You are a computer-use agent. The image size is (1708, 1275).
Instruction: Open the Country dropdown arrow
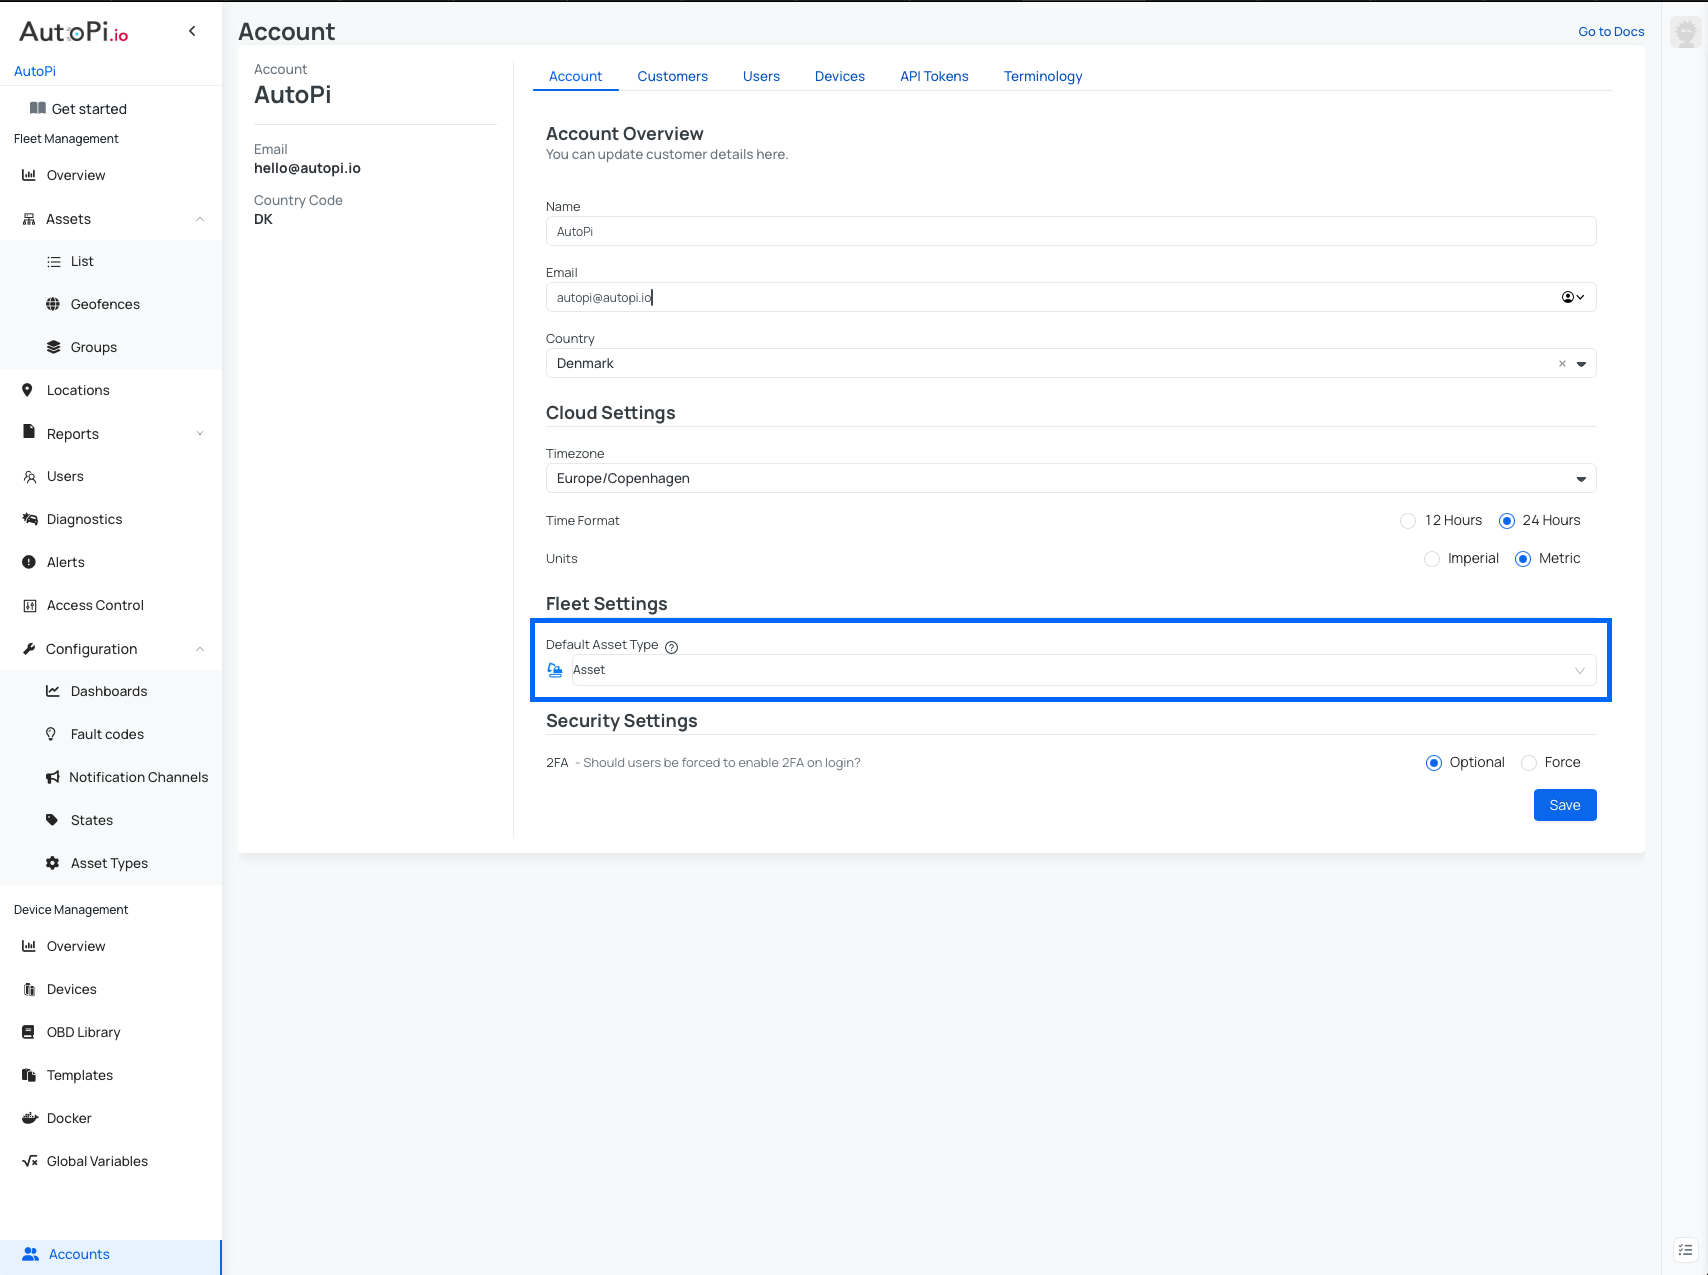(1582, 364)
